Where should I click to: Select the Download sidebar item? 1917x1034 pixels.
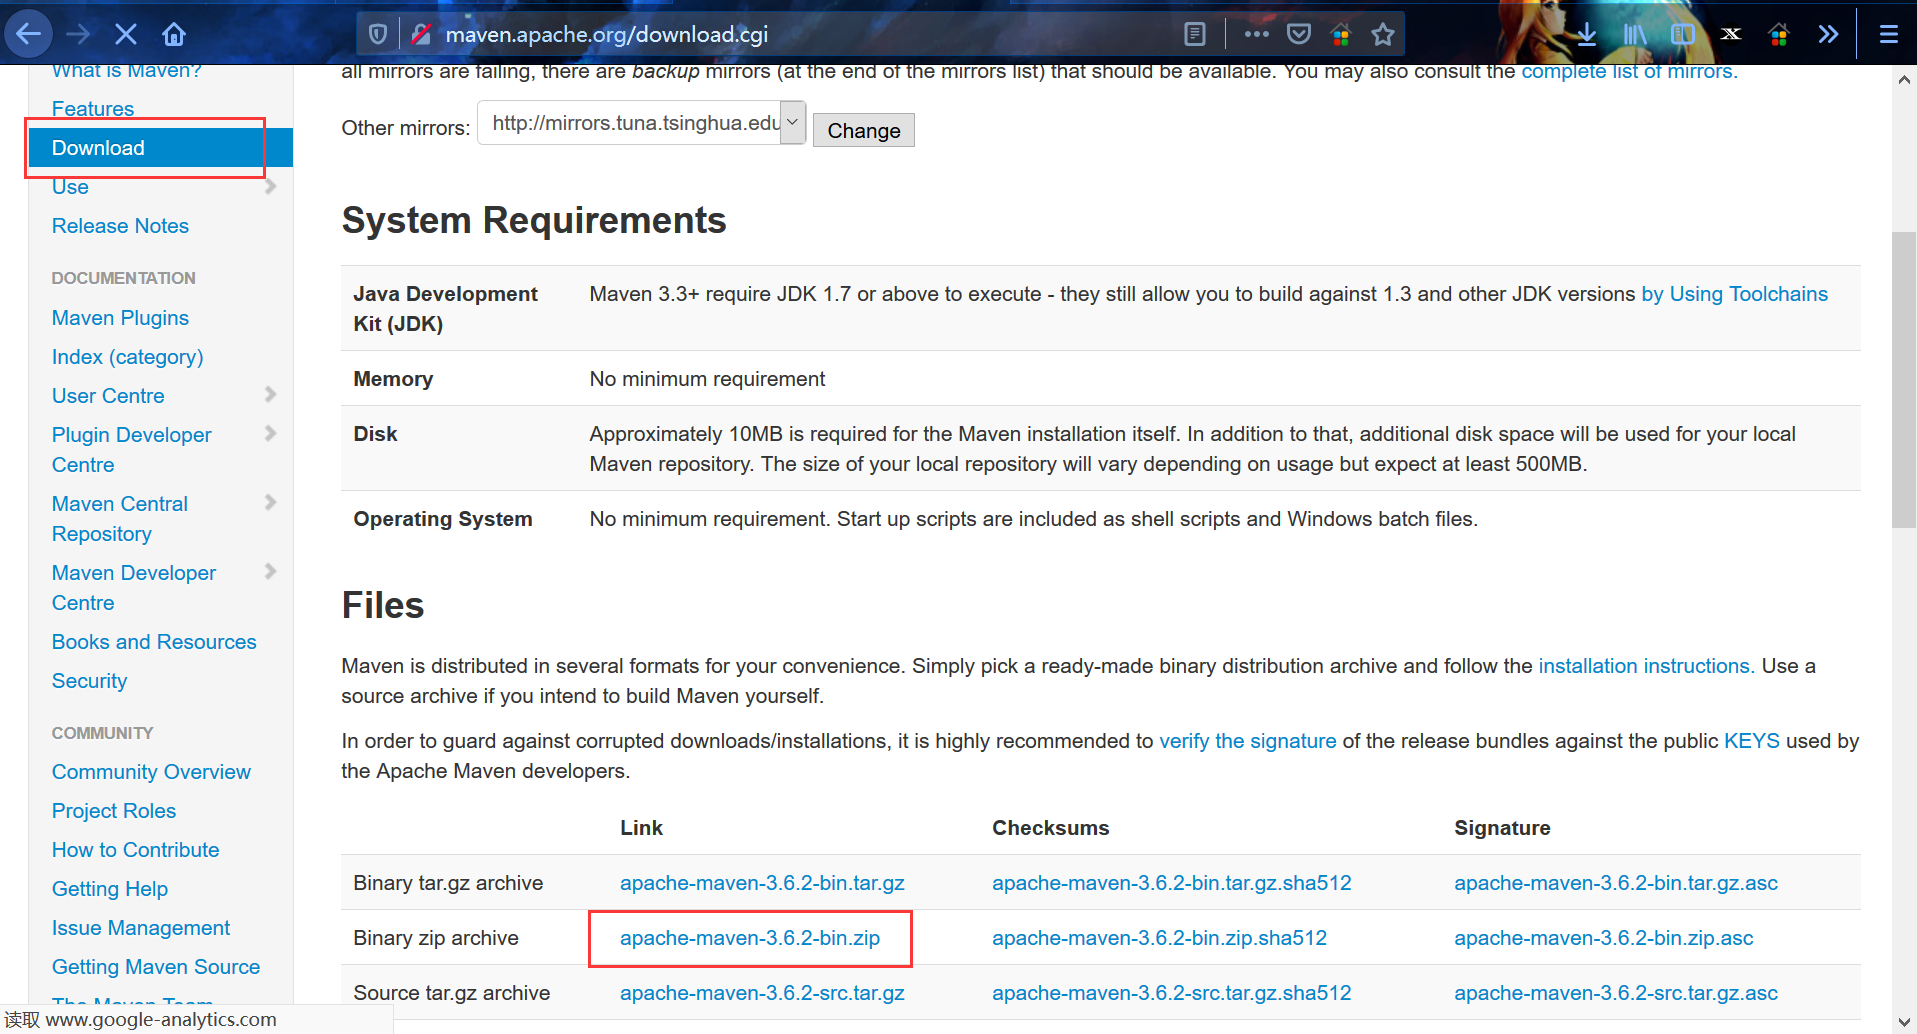(160, 147)
